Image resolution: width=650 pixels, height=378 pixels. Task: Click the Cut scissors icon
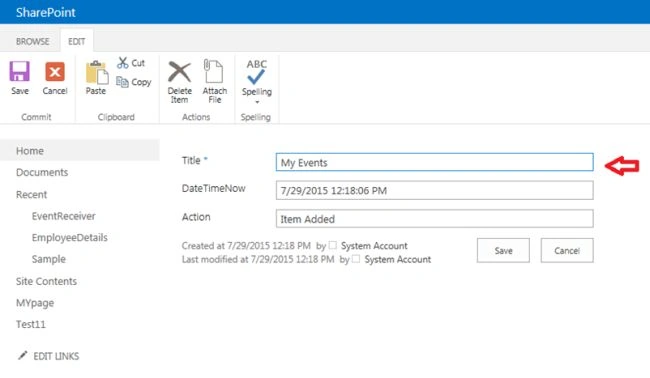tap(123, 63)
